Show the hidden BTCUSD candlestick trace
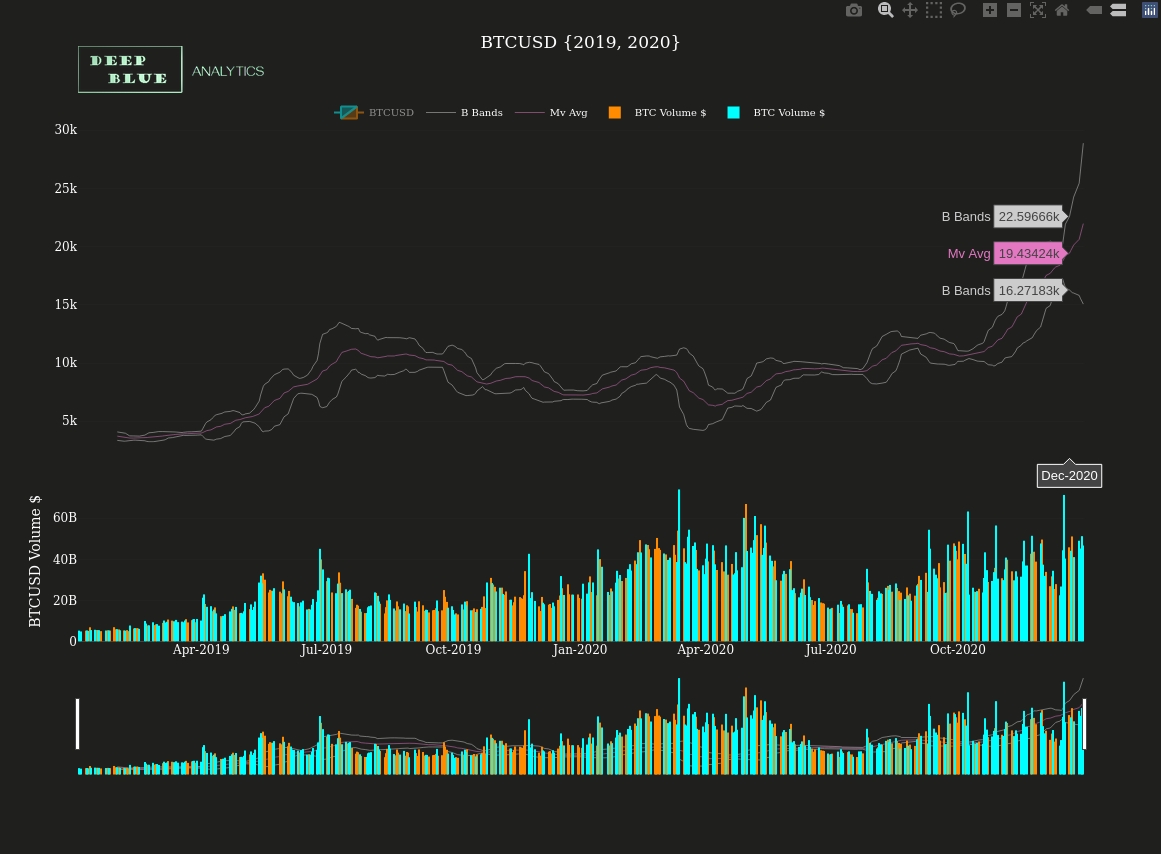 (x=374, y=113)
